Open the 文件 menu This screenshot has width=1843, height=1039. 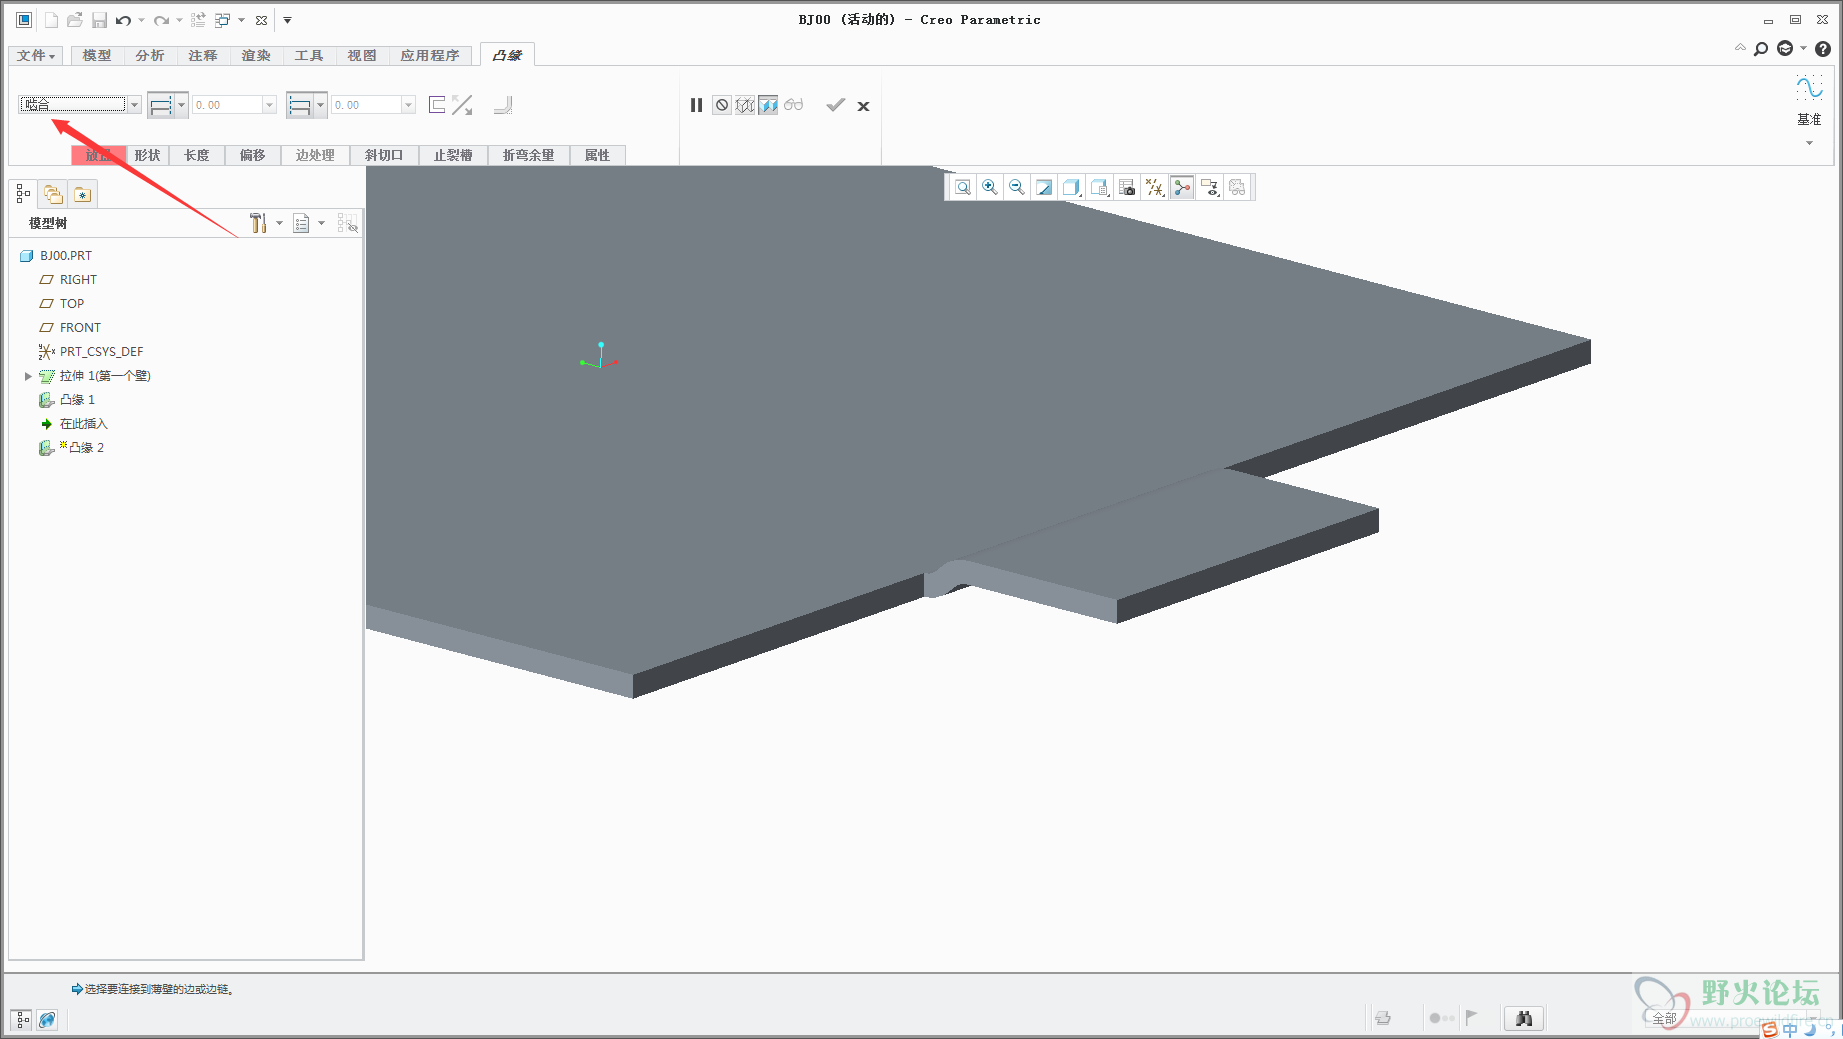36,56
